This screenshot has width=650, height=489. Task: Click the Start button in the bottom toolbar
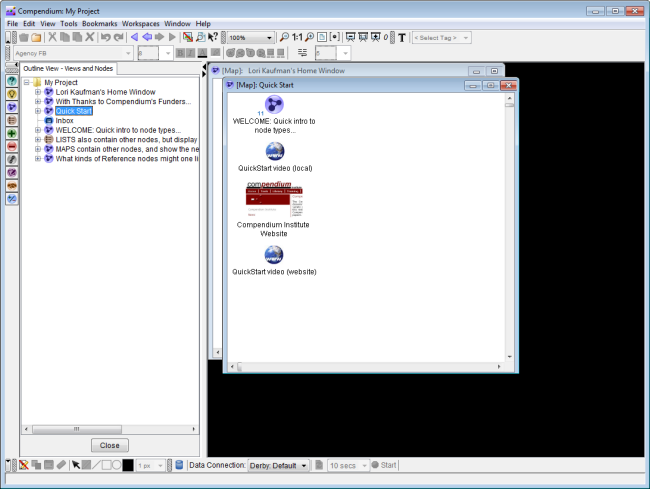pos(384,465)
